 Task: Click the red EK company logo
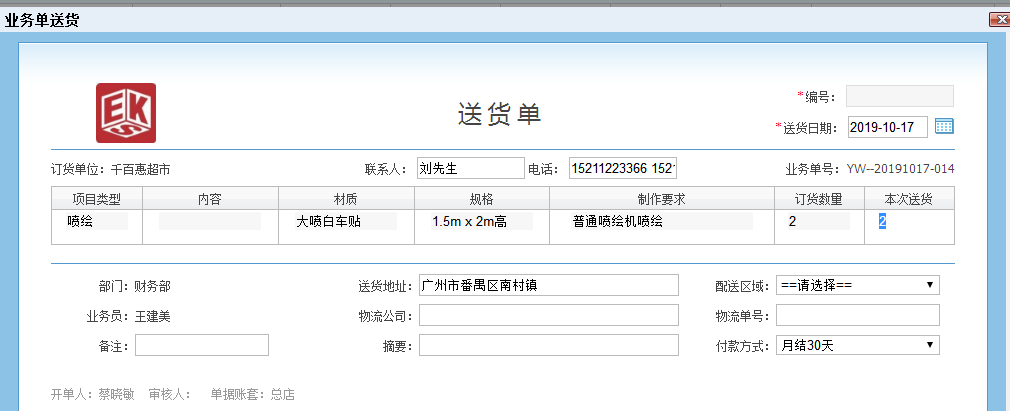click(126, 112)
